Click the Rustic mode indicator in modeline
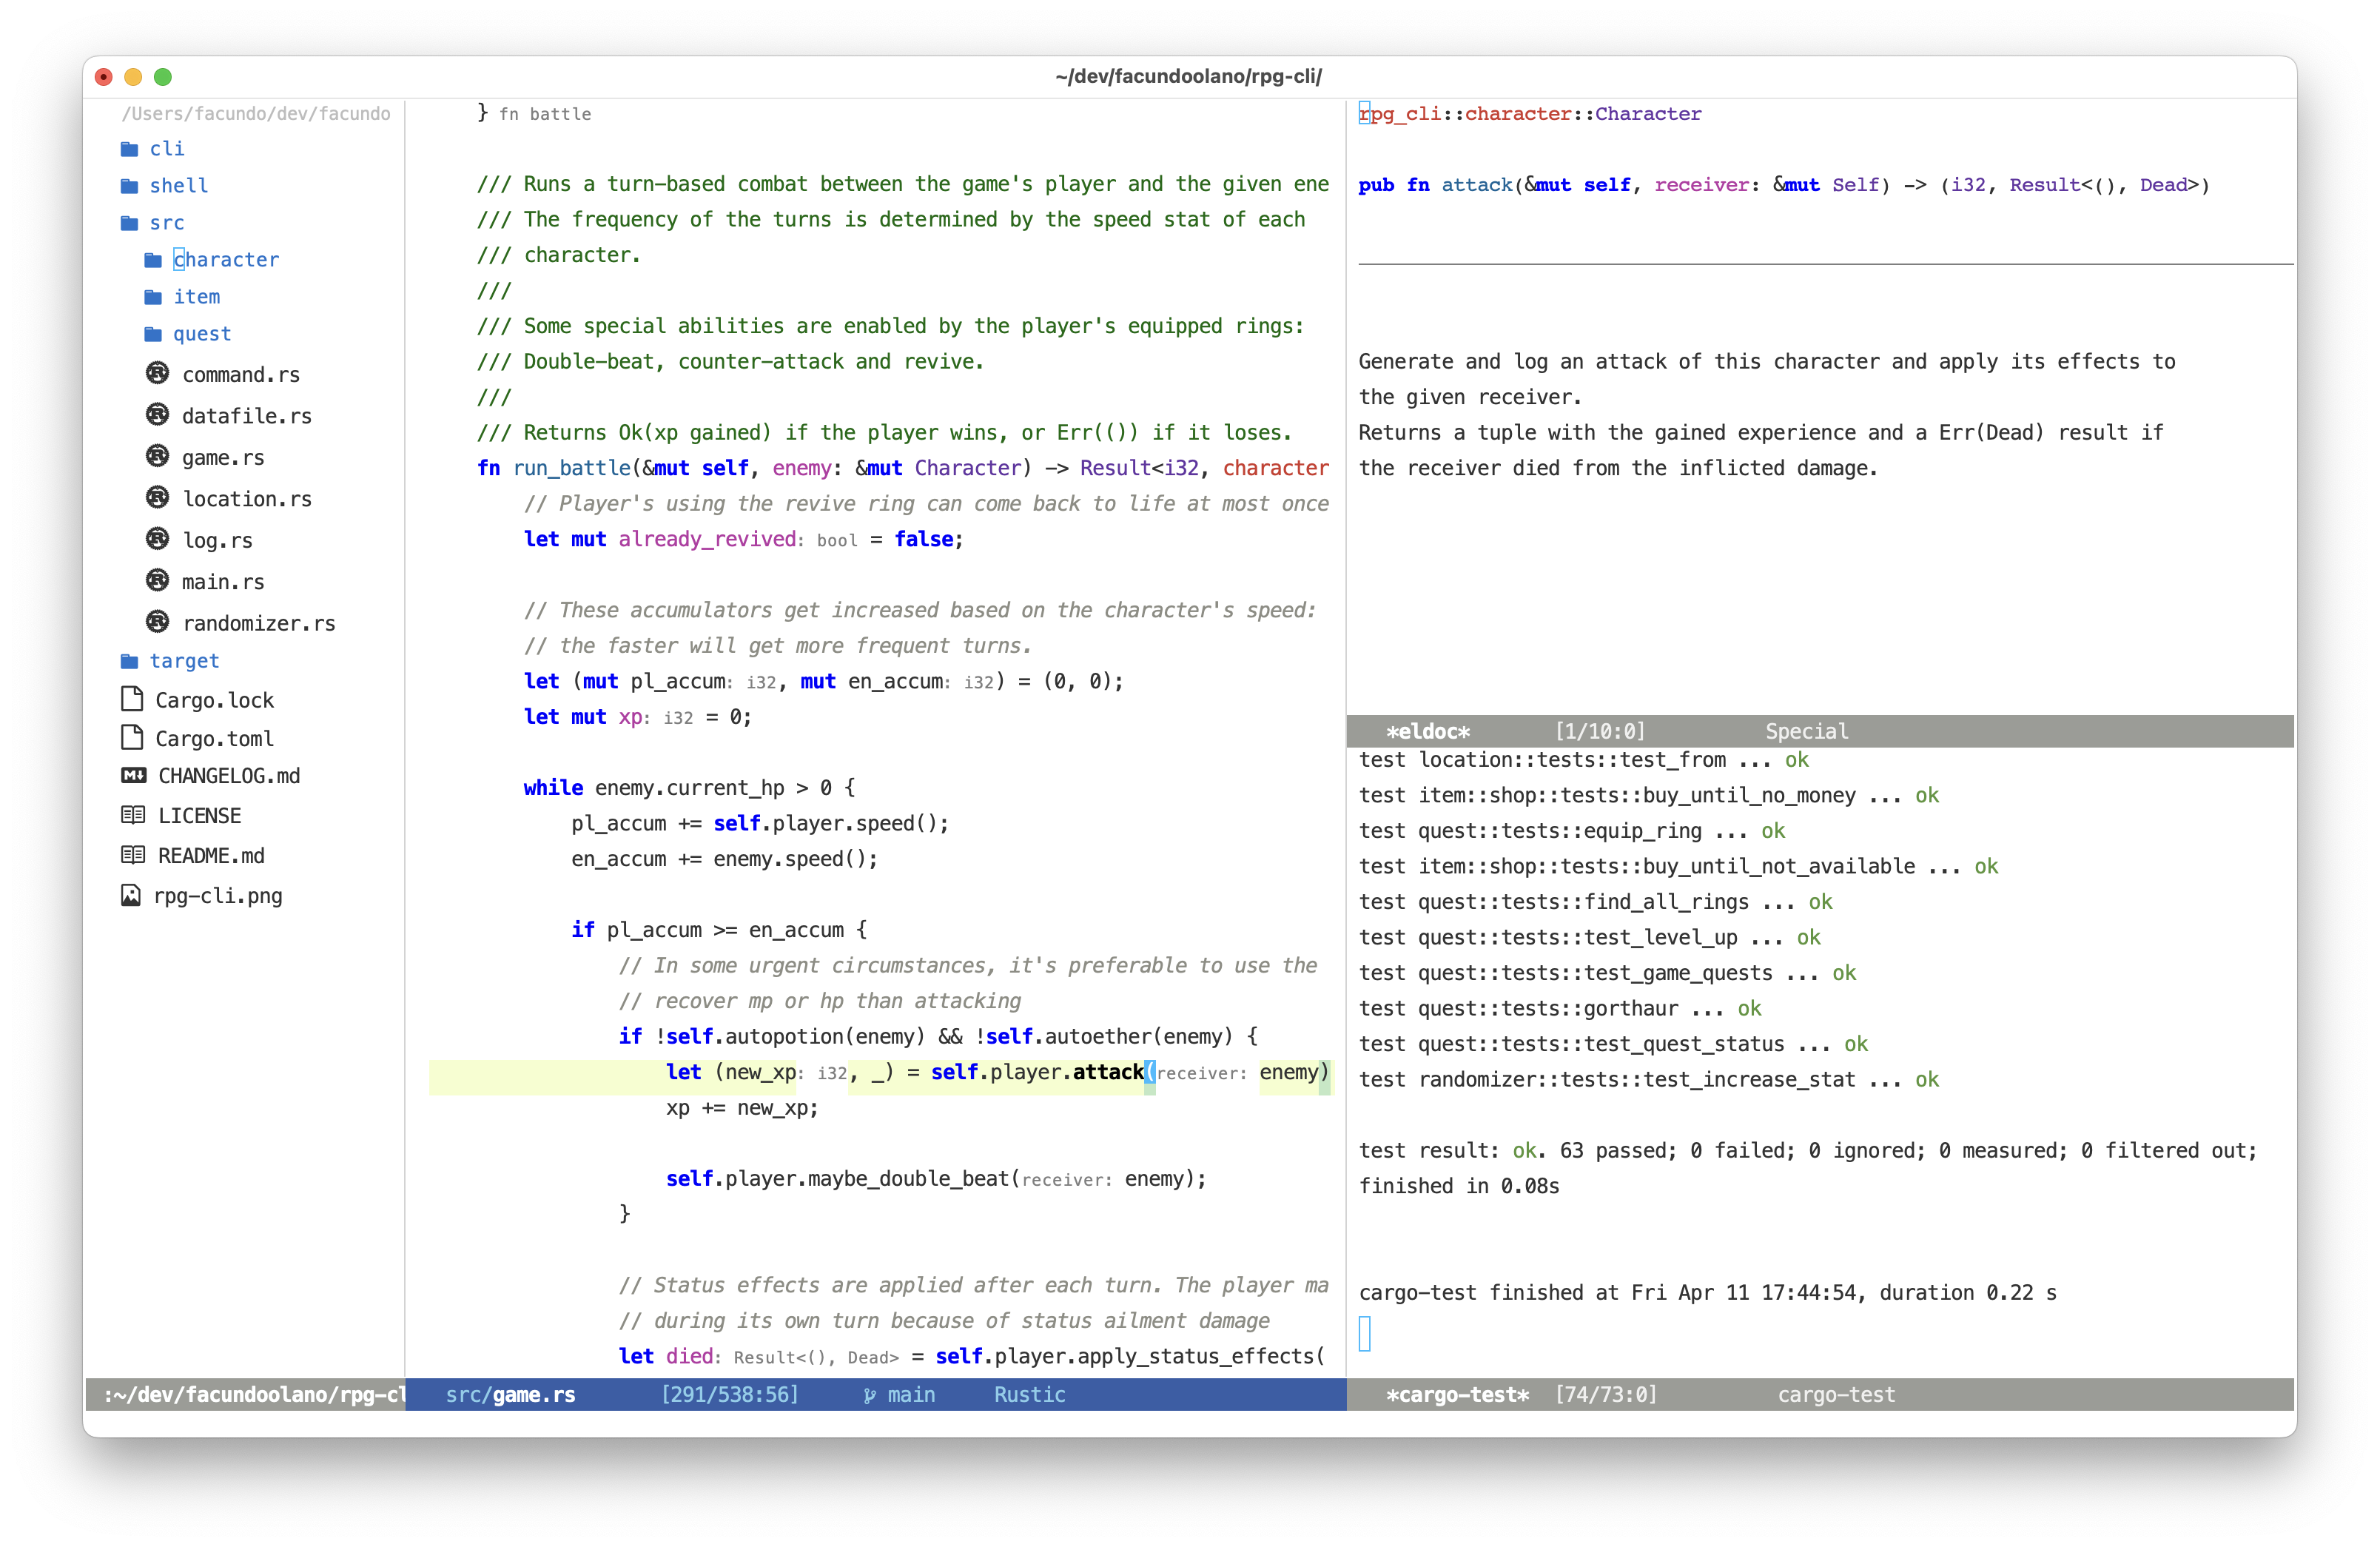 [1029, 1395]
